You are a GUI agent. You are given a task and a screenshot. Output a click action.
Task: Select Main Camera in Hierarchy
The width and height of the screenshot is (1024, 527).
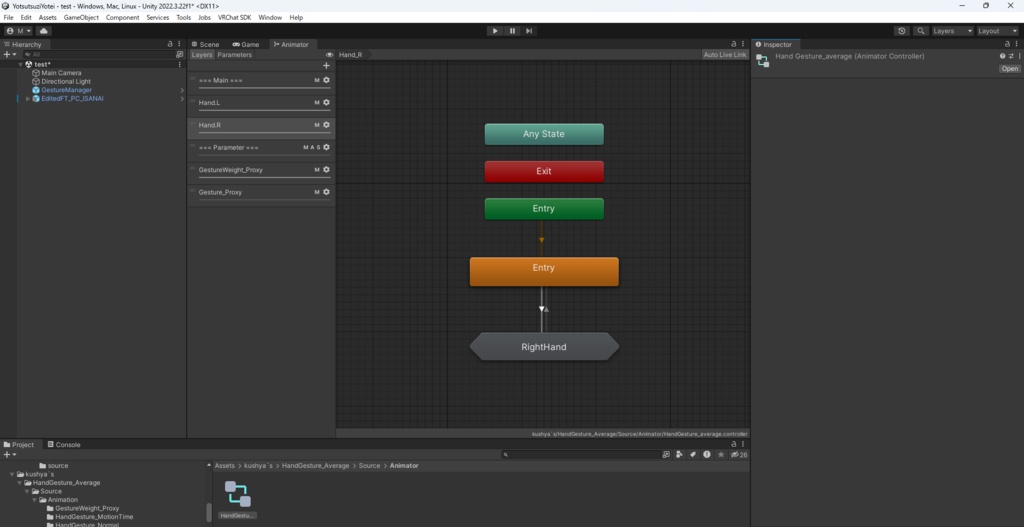[61, 73]
